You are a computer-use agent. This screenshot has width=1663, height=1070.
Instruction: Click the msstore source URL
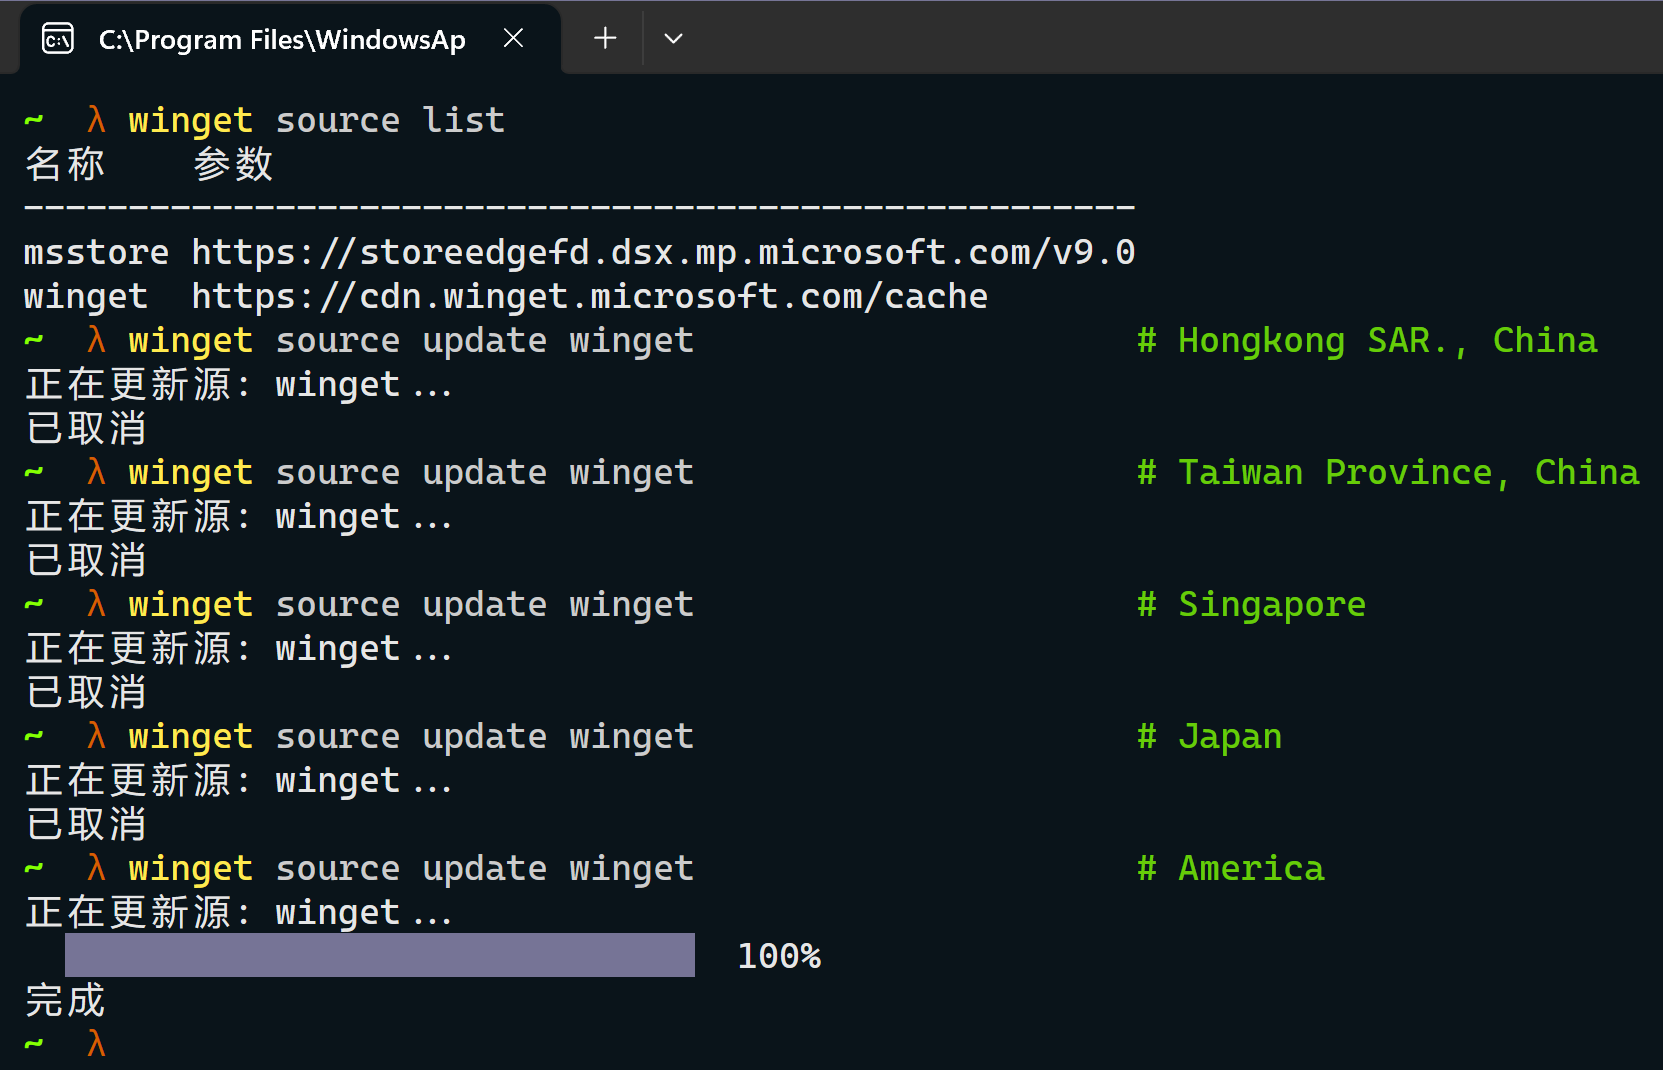(663, 252)
